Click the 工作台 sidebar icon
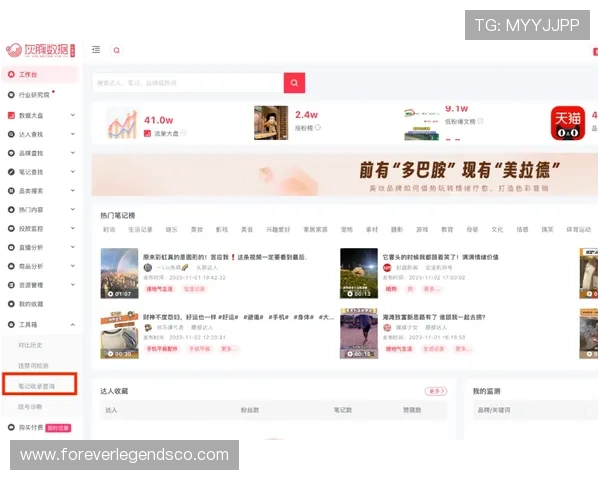This screenshot has height=480, width=600. point(11,74)
